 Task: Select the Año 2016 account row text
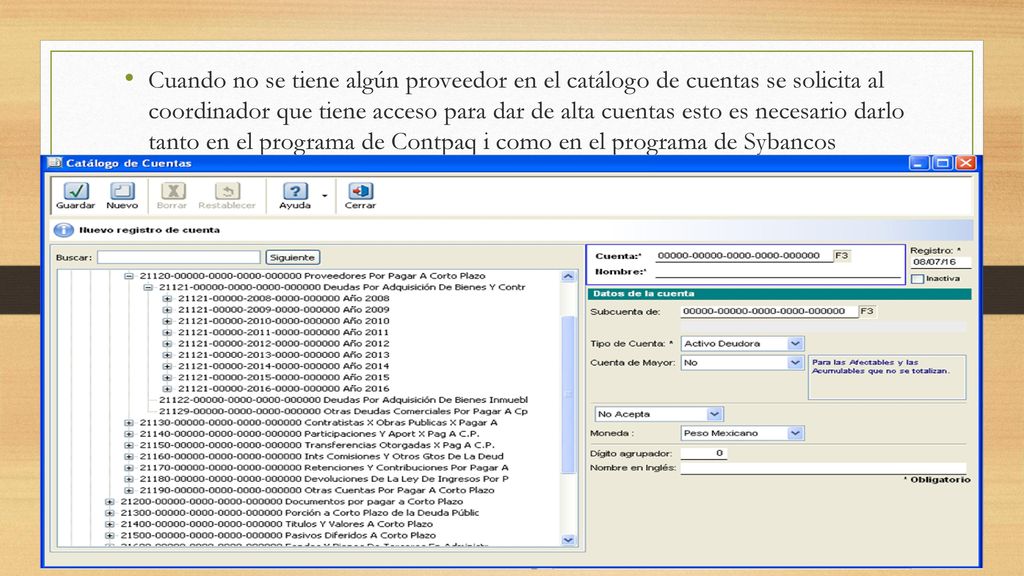click(283, 389)
